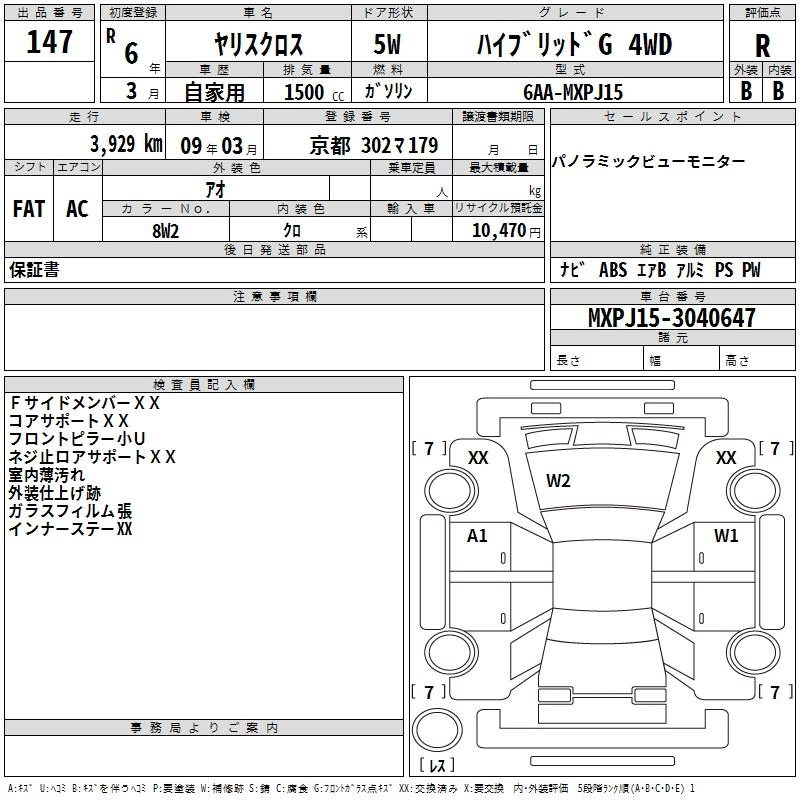The width and height of the screenshot is (800, 800).
Task: Select the overall grade R score
Action: coord(763,45)
